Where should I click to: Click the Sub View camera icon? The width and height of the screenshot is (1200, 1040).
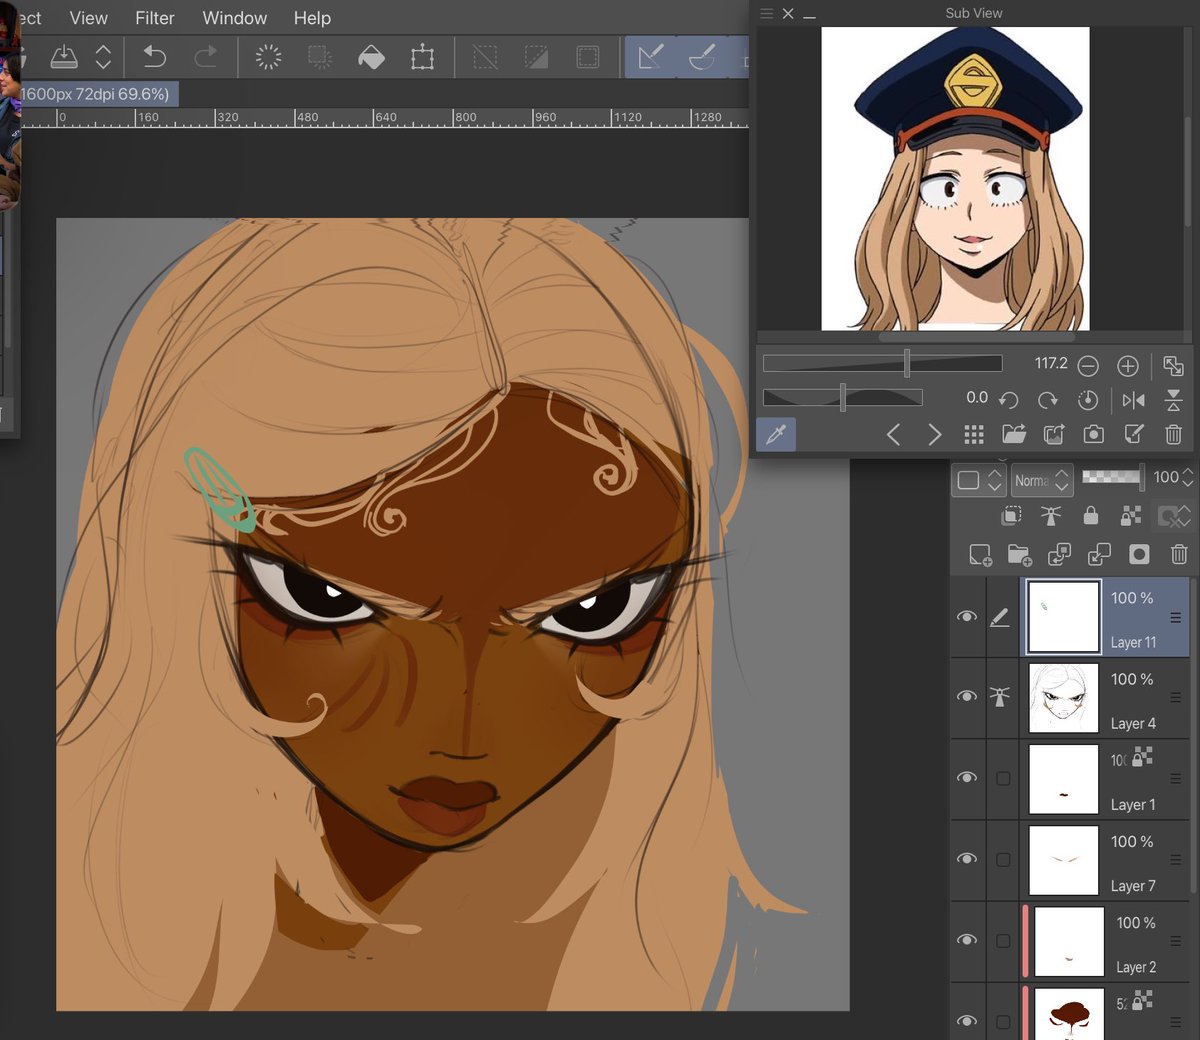click(x=1094, y=434)
